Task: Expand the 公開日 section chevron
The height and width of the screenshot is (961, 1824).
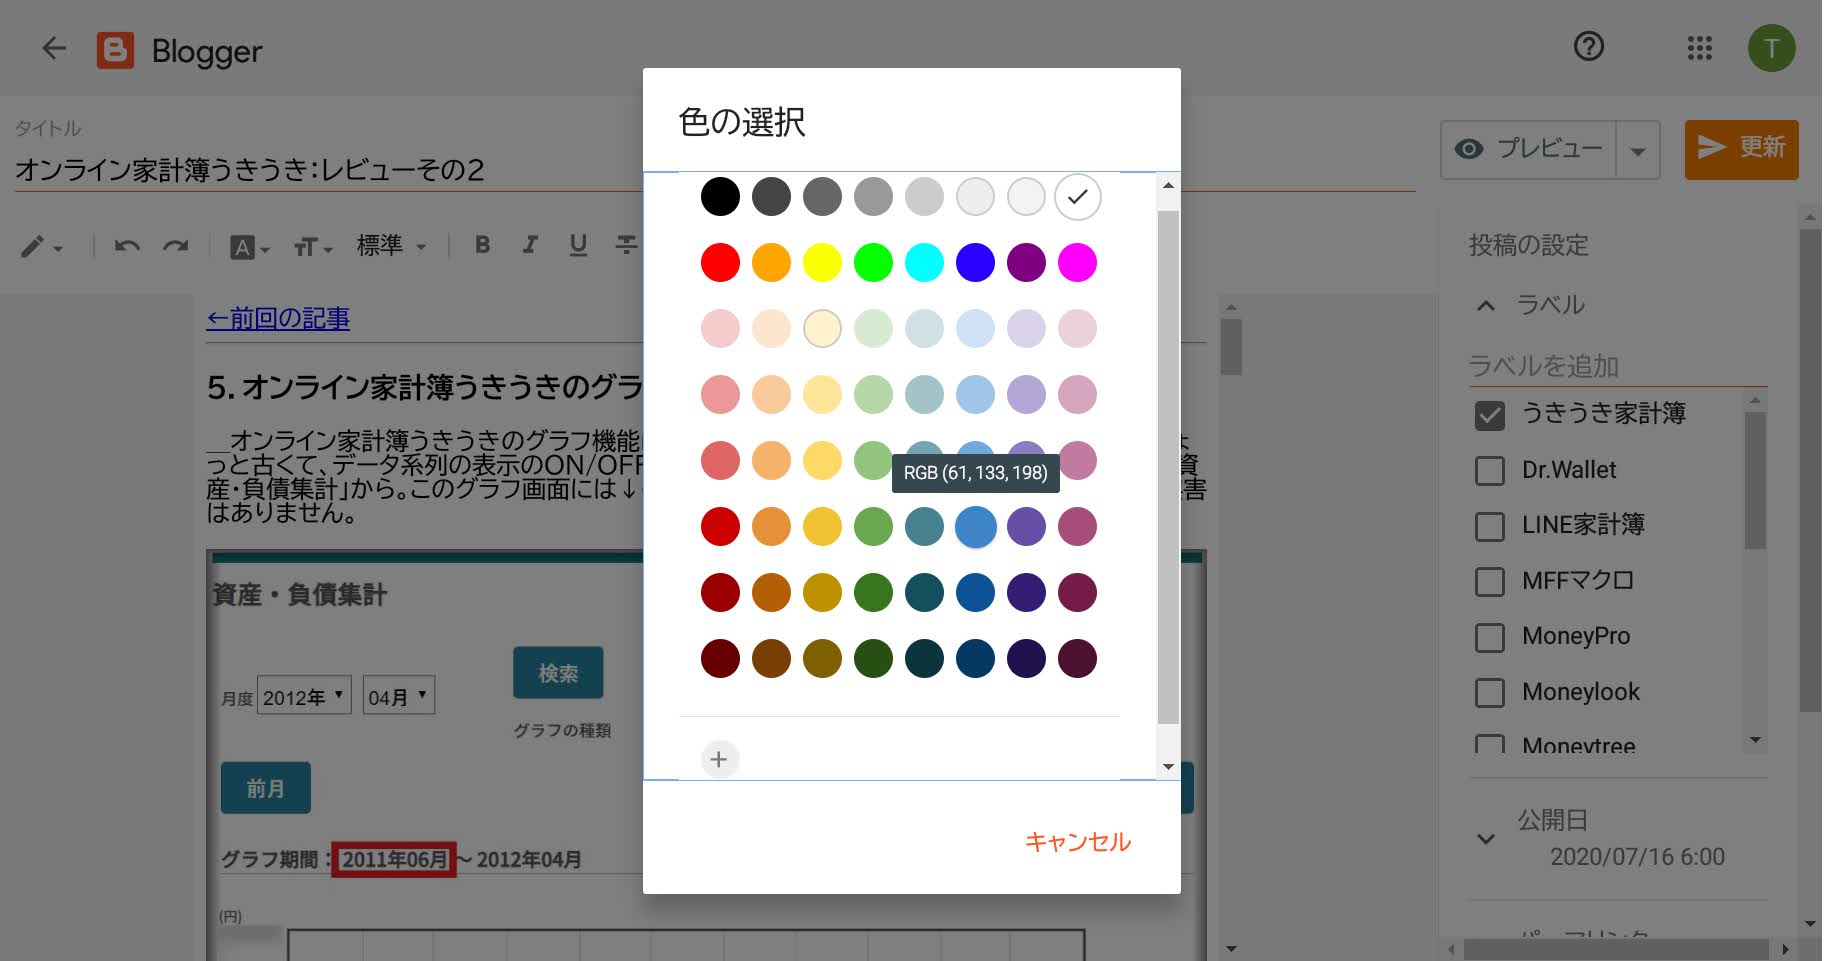Action: pos(1486,839)
